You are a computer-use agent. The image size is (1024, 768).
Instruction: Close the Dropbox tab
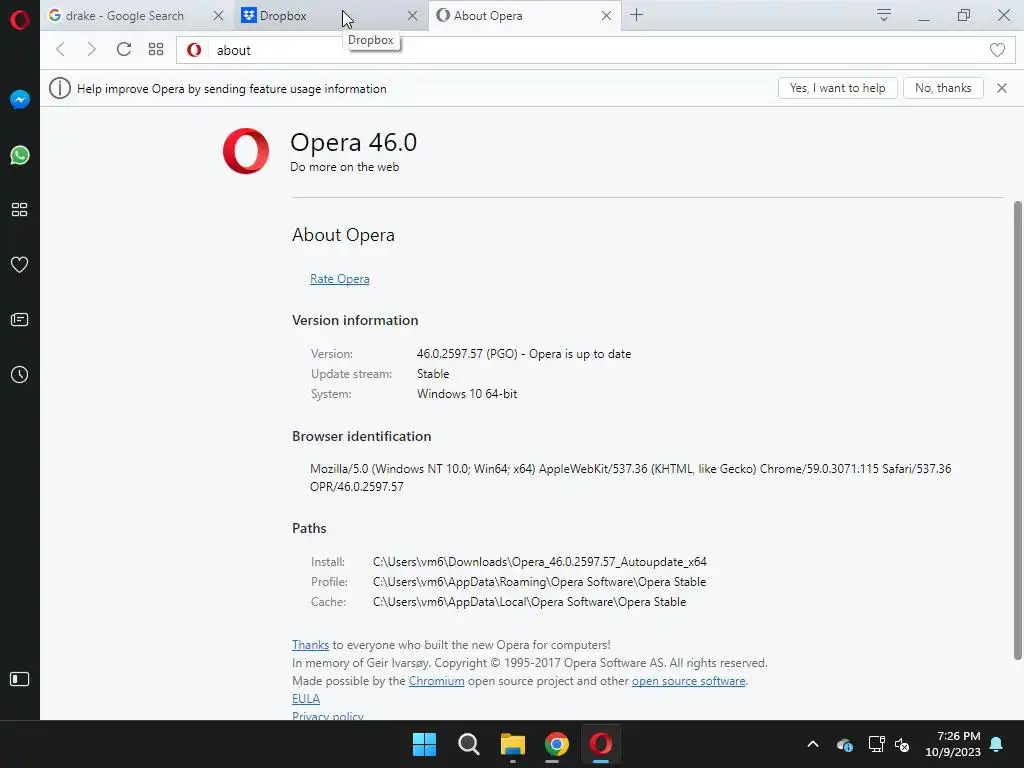tap(412, 16)
